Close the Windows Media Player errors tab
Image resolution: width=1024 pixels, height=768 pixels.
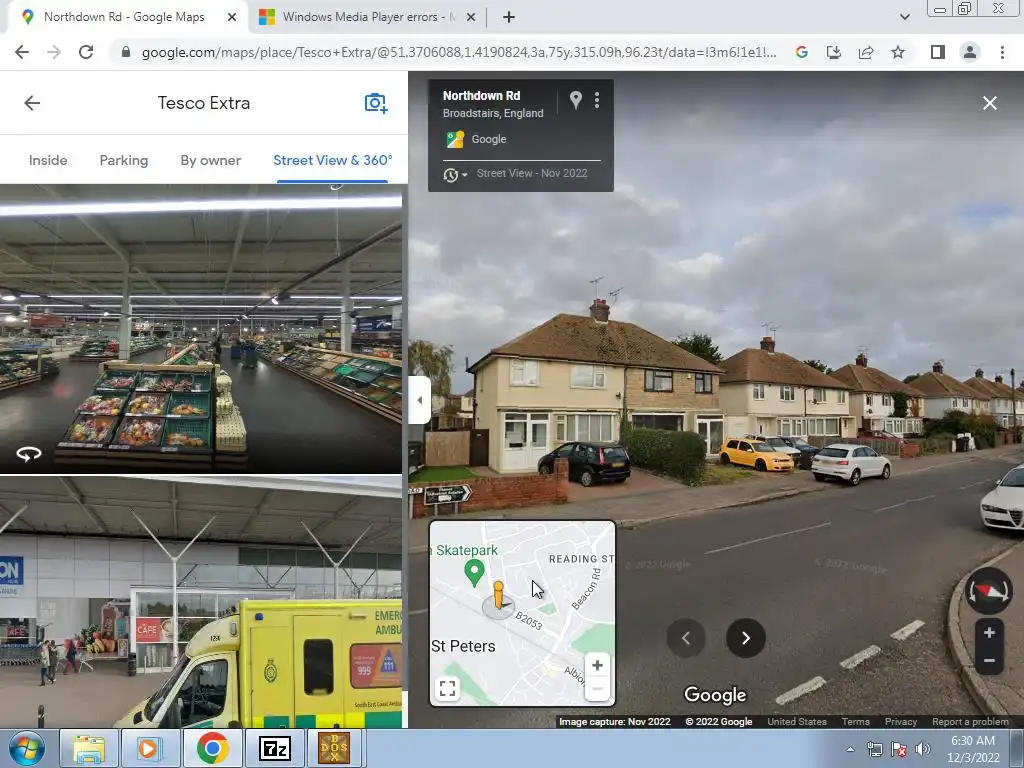coord(471,18)
